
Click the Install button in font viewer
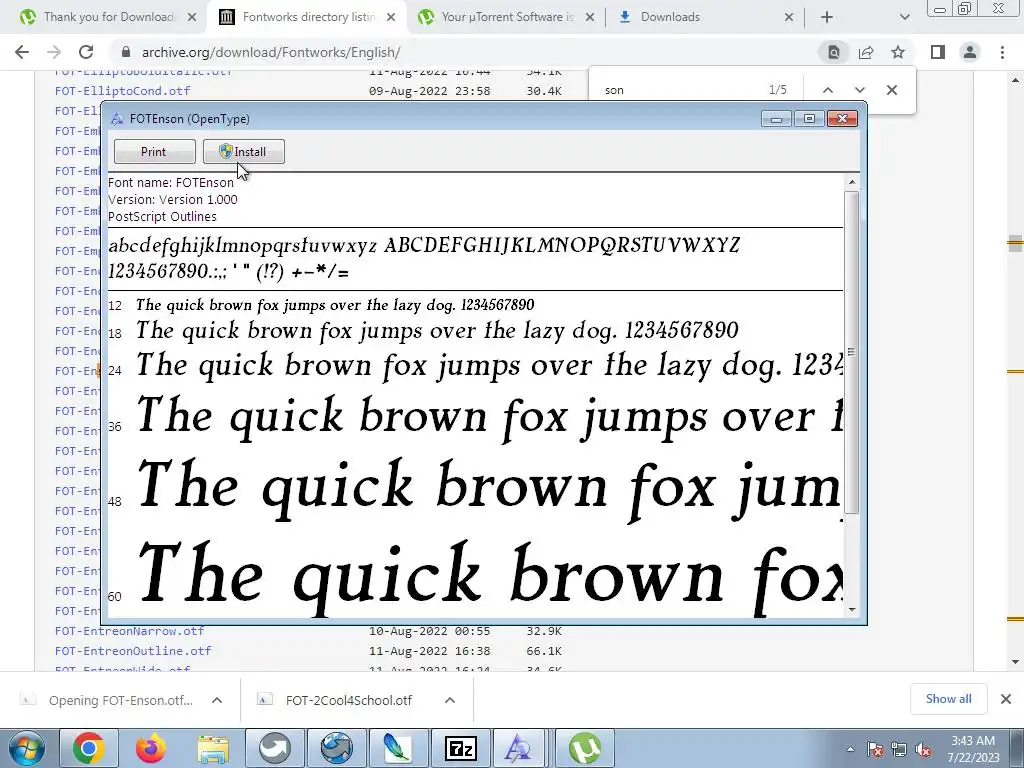[244, 152]
